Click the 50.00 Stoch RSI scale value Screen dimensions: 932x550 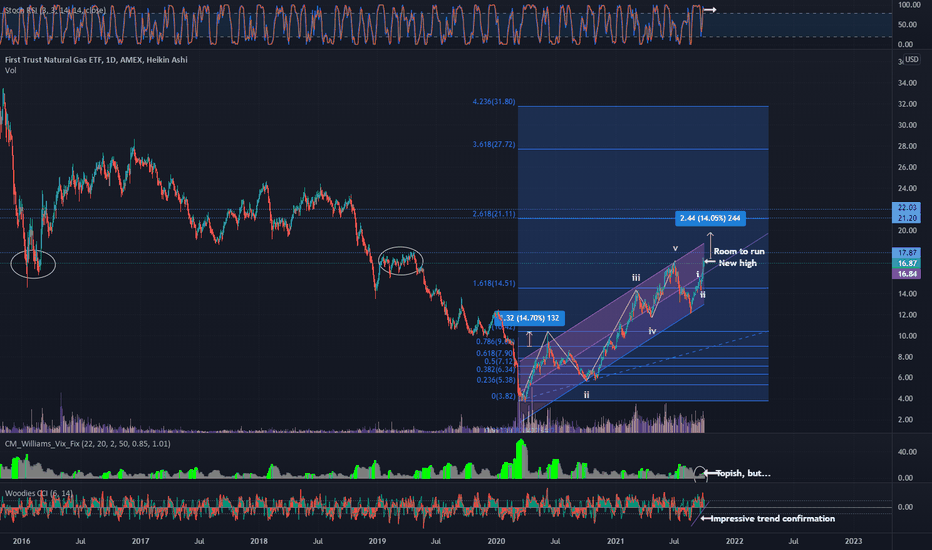pos(907,25)
